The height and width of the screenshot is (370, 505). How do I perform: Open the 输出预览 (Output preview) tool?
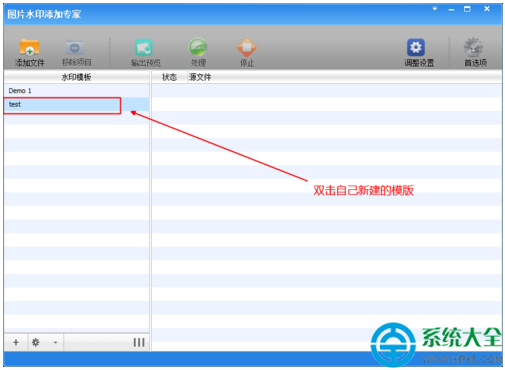point(145,52)
